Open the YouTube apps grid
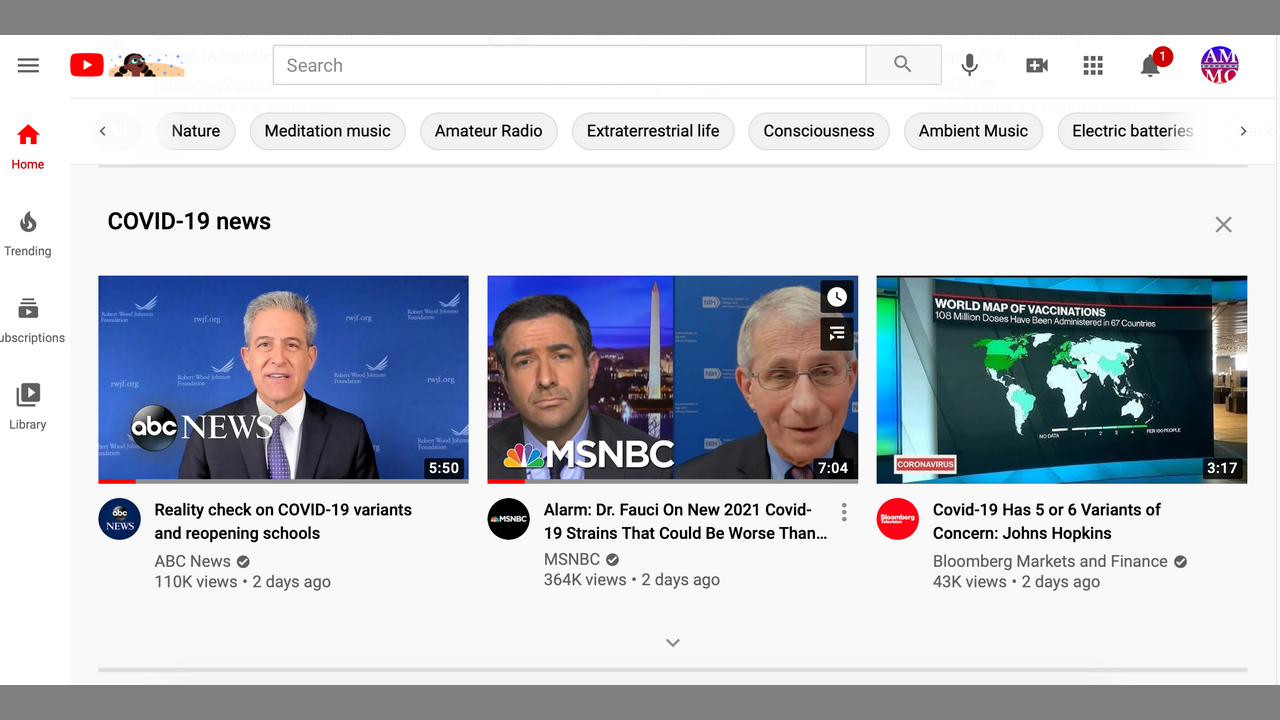Image resolution: width=1280 pixels, height=720 pixels. [1093, 66]
